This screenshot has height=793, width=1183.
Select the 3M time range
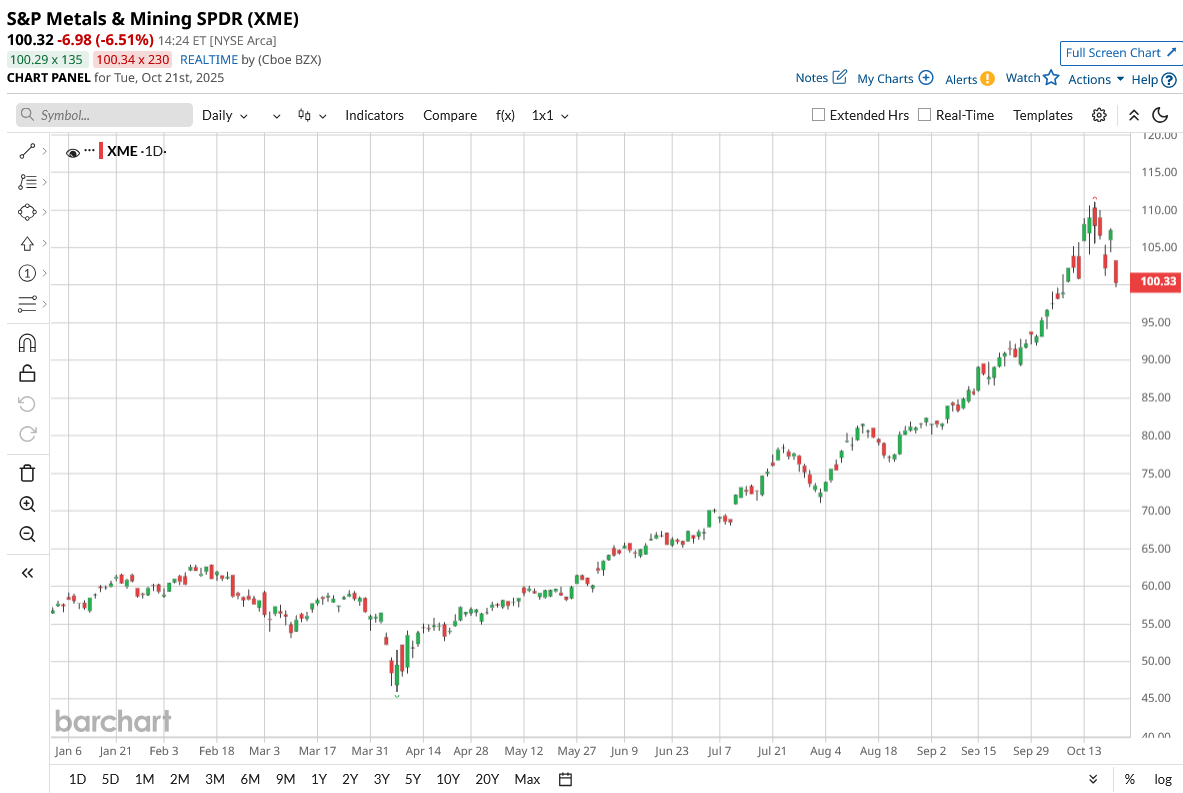pyautogui.click(x=215, y=779)
